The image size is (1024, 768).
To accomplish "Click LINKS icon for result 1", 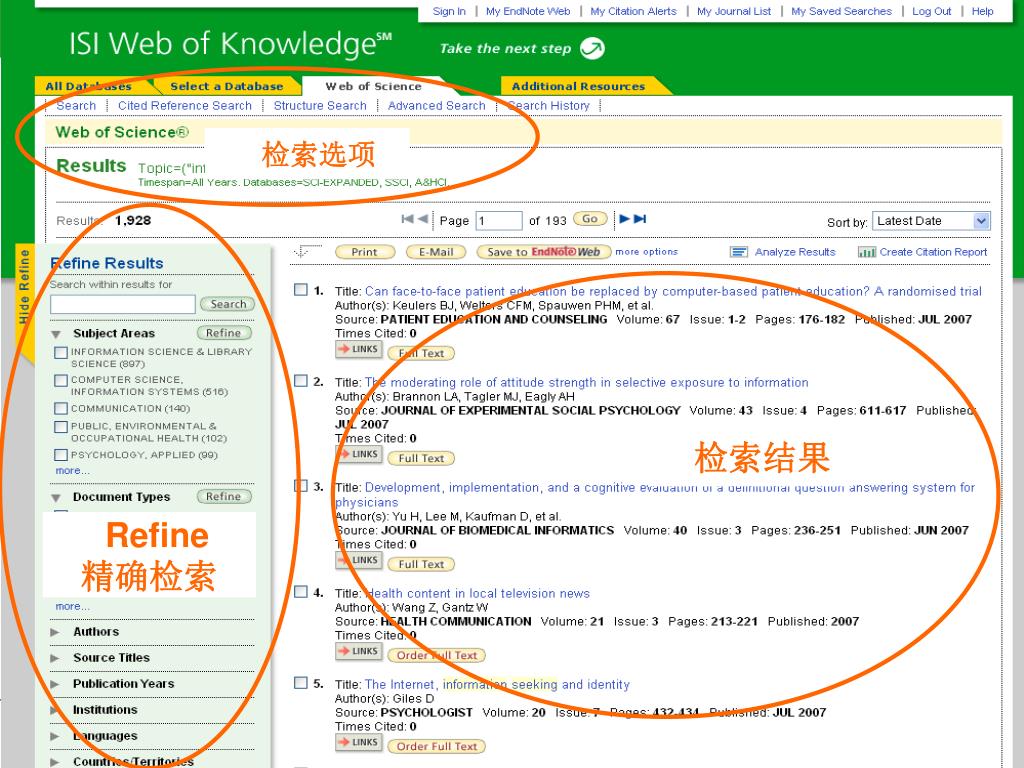I will coord(359,349).
